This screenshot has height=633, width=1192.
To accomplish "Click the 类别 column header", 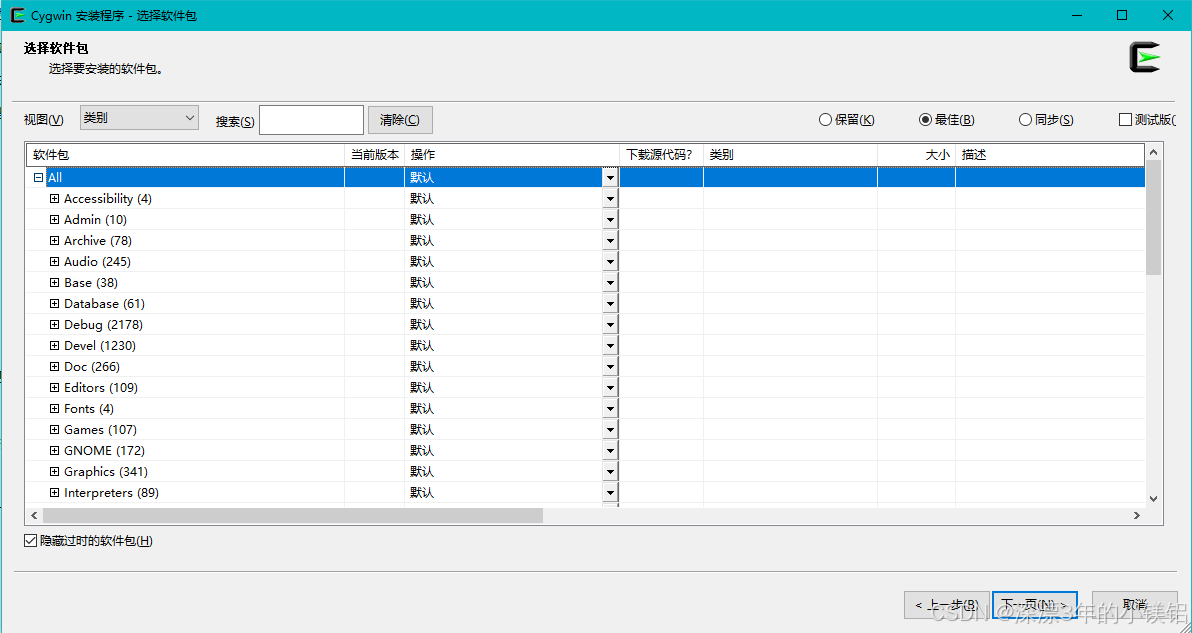I will click(791, 154).
